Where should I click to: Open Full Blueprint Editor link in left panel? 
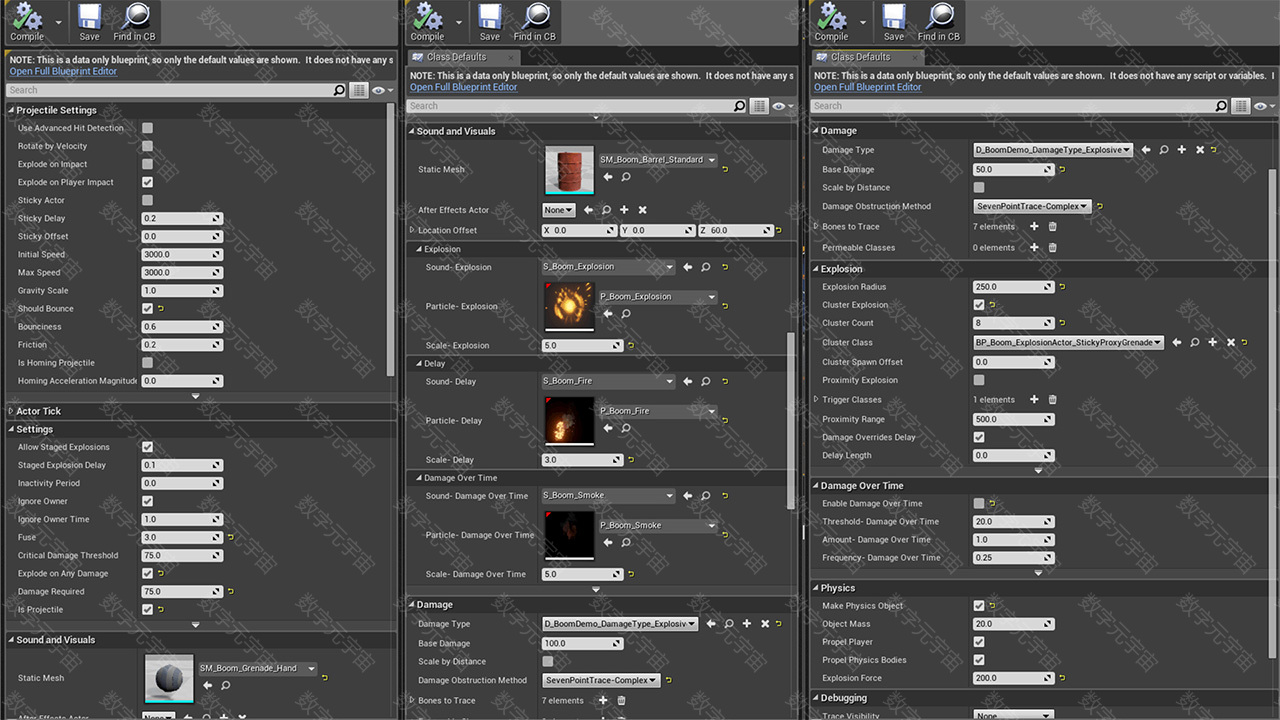coord(63,71)
